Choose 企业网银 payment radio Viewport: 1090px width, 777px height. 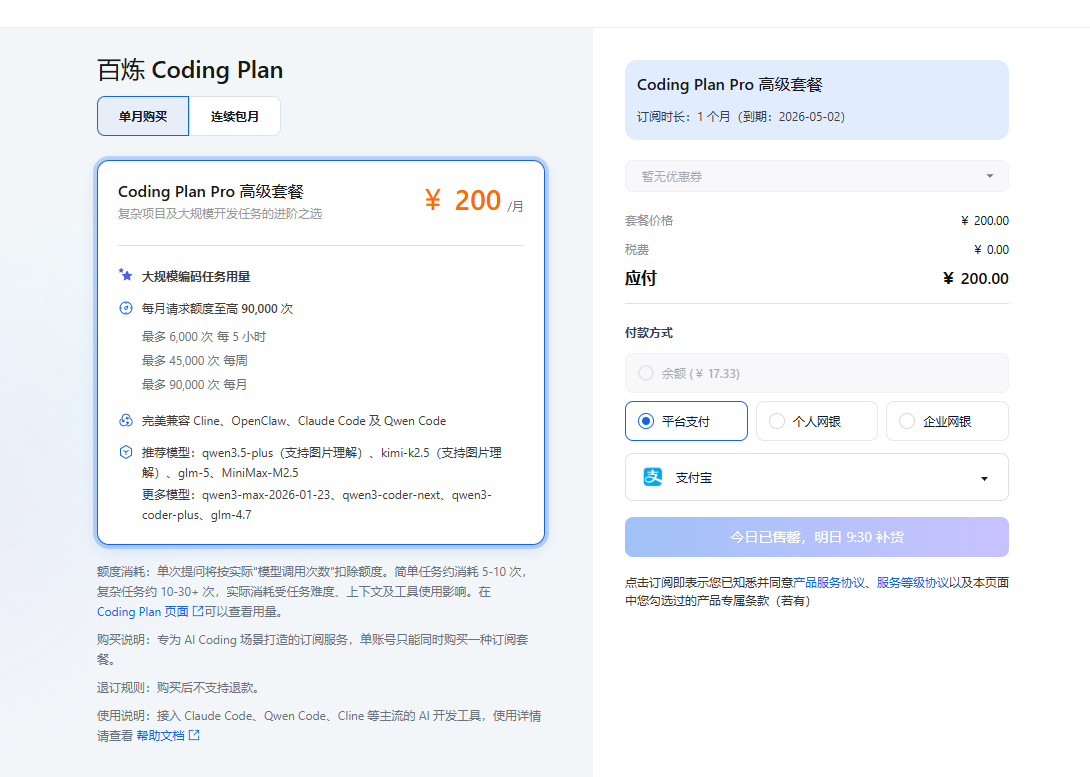click(x=907, y=421)
